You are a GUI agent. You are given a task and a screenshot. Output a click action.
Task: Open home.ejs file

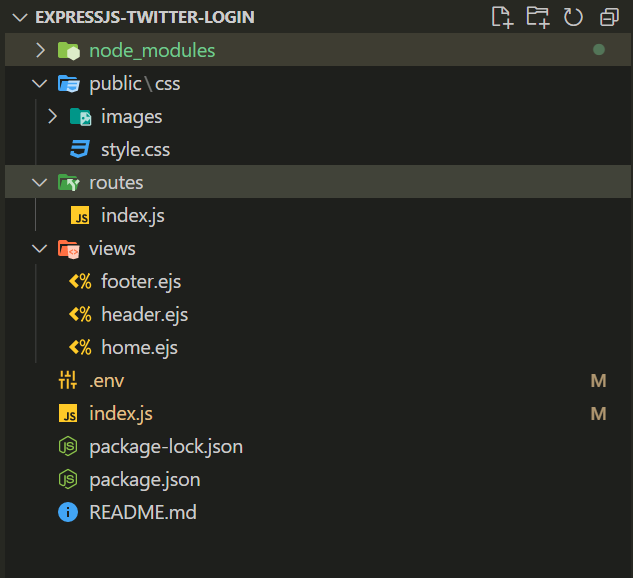[139, 348]
